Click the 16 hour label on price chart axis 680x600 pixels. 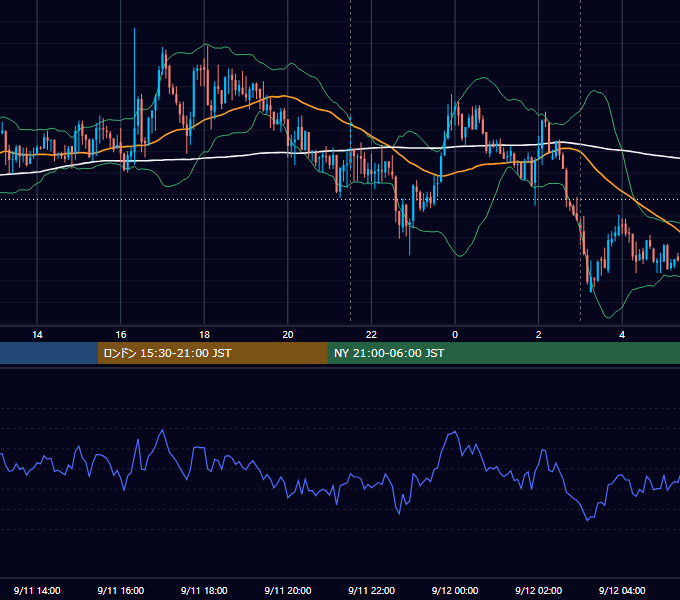pos(121,335)
